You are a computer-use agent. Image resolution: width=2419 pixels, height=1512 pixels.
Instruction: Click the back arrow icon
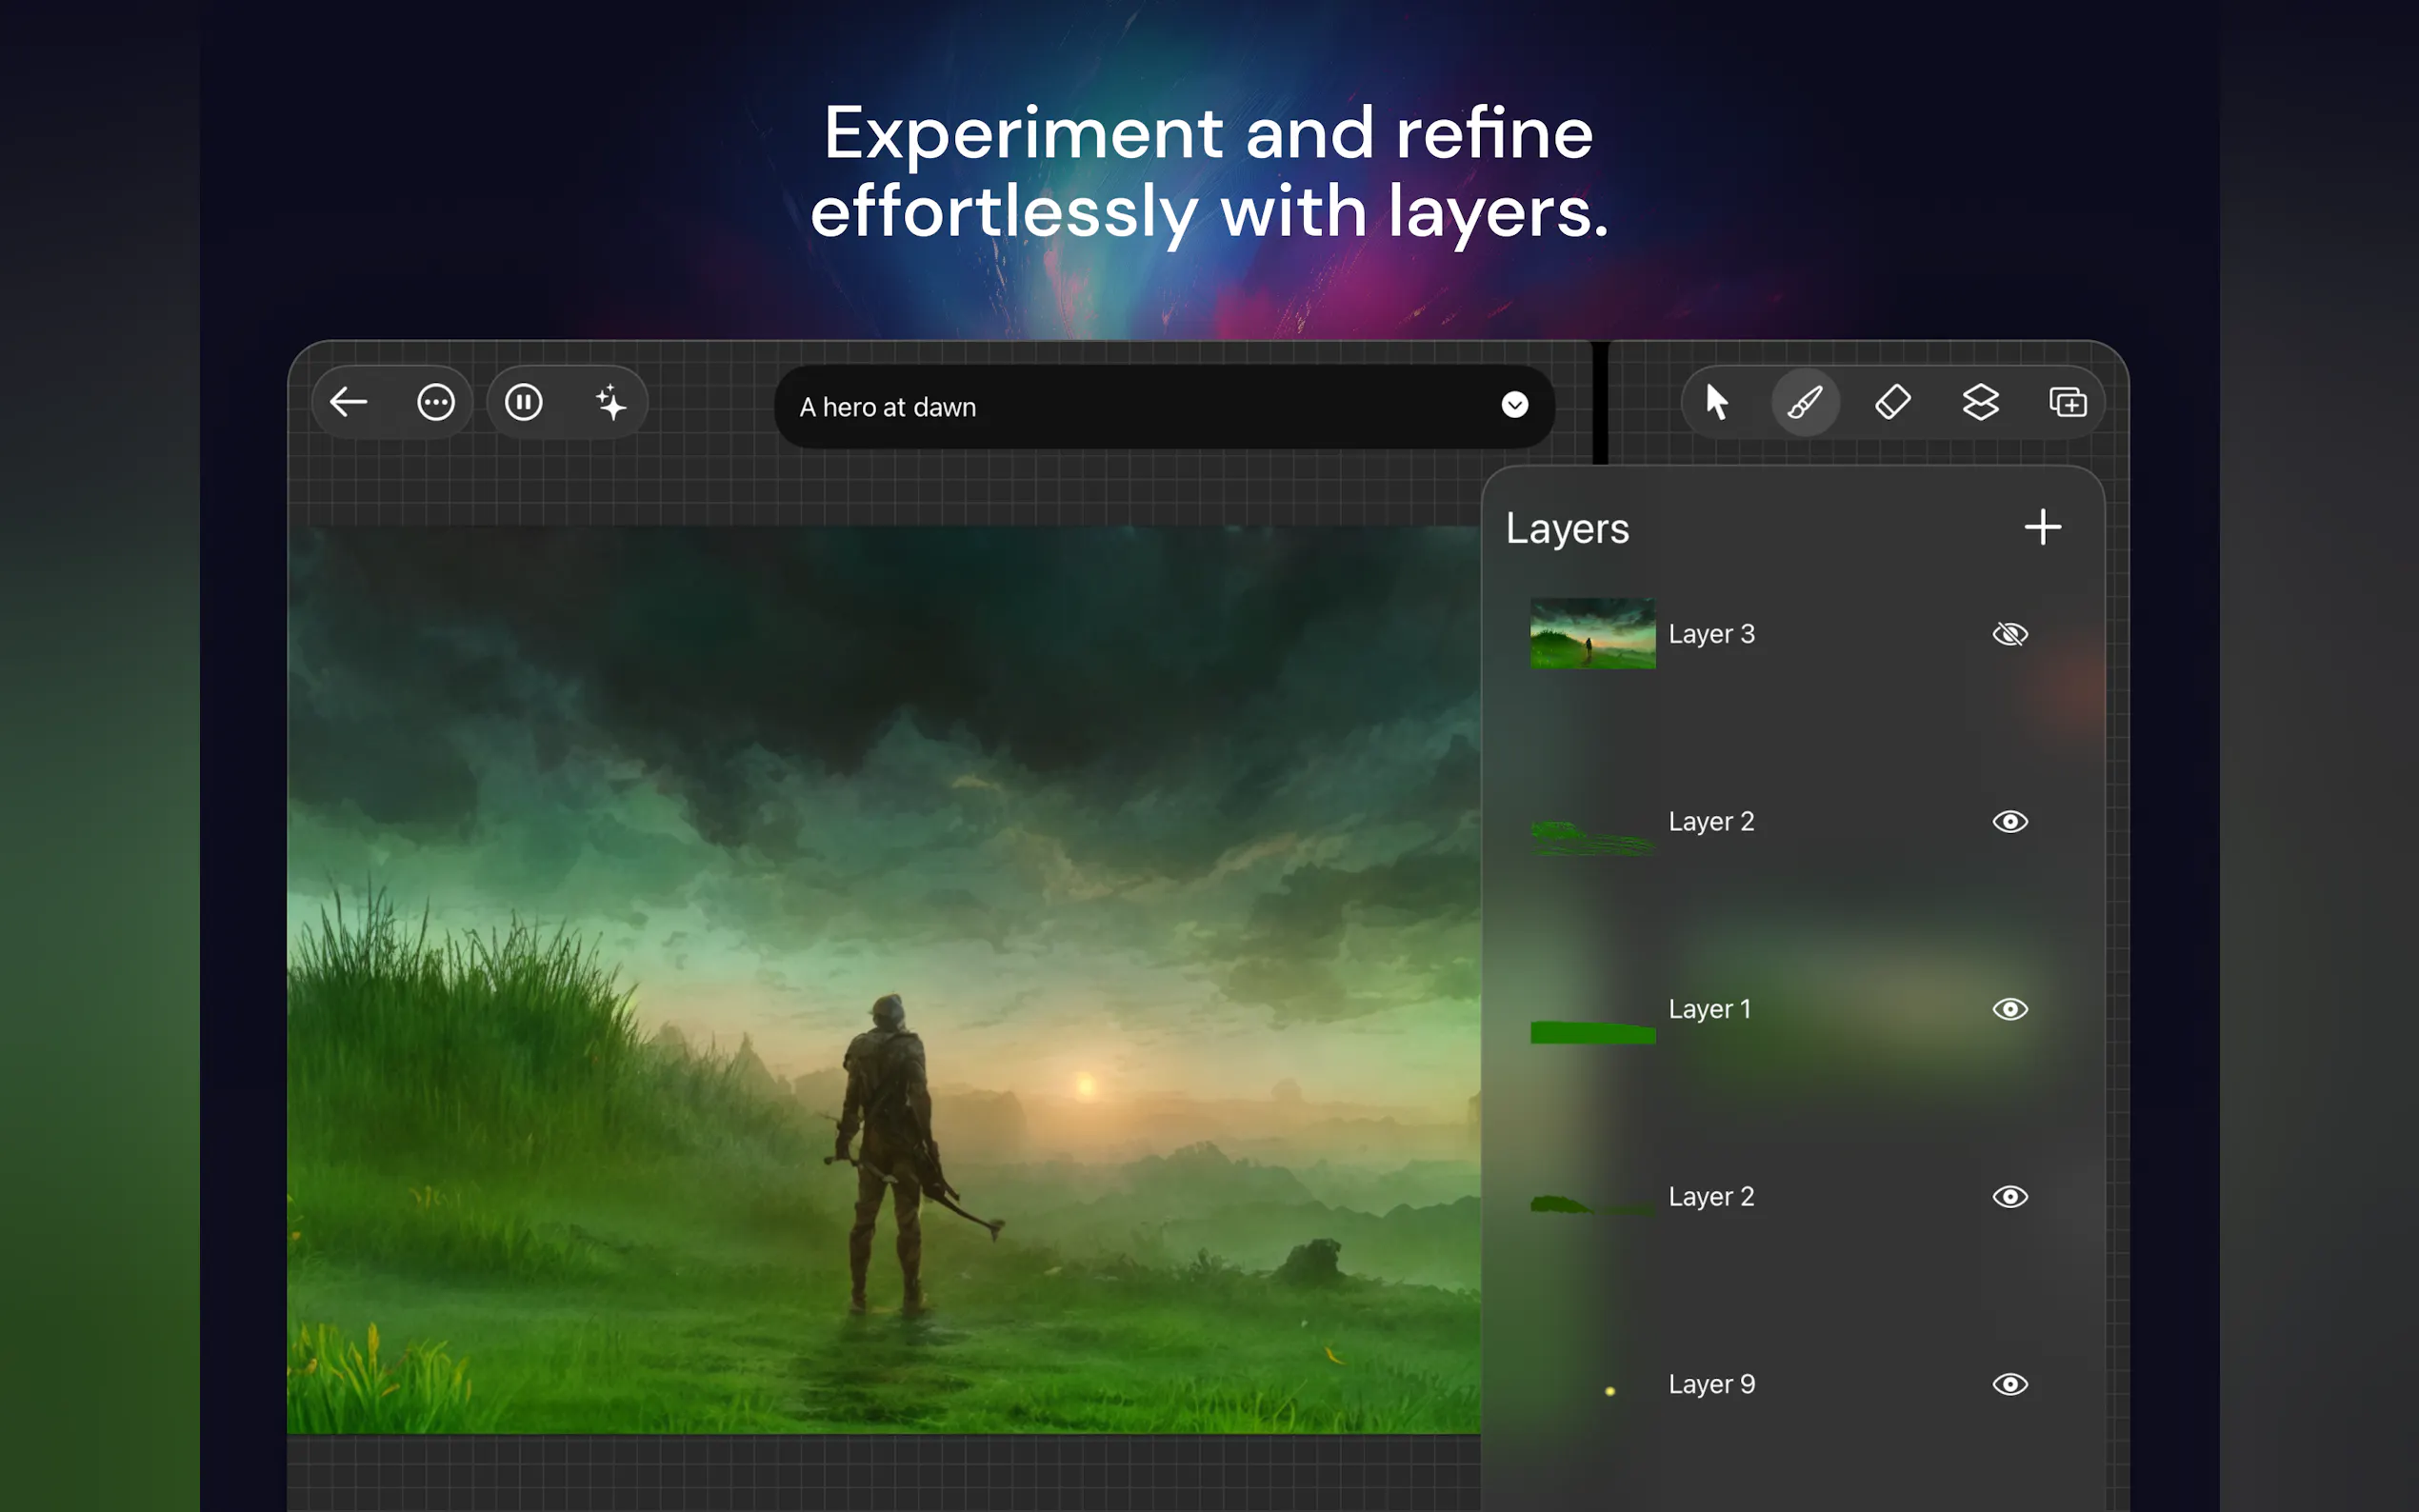pyautogui.click(x=348, y=403)
